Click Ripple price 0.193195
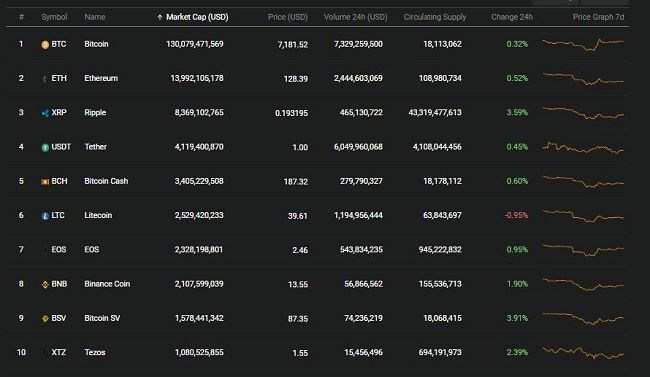The width and height of the screenshot is (650, 377). (291, 113)
